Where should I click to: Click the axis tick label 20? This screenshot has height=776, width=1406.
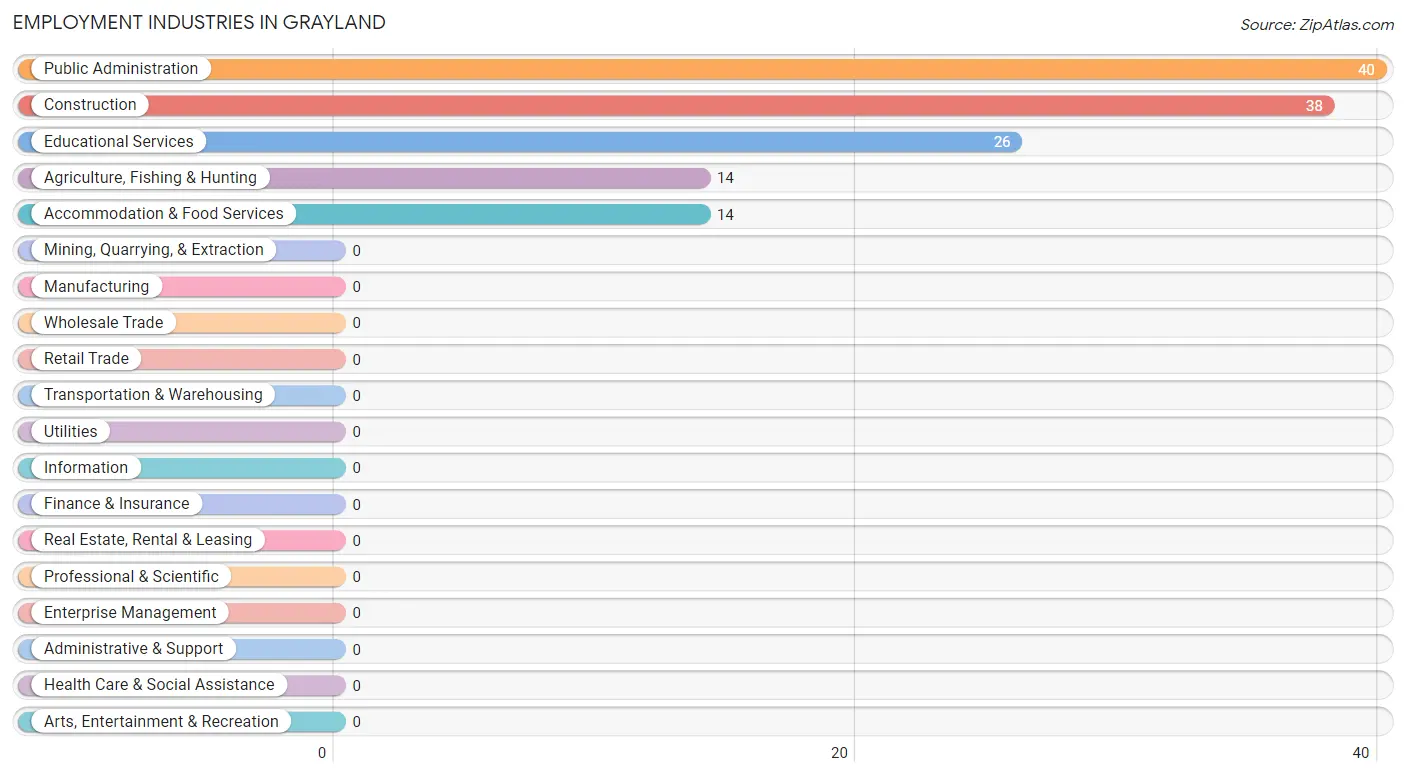(840, 753)
